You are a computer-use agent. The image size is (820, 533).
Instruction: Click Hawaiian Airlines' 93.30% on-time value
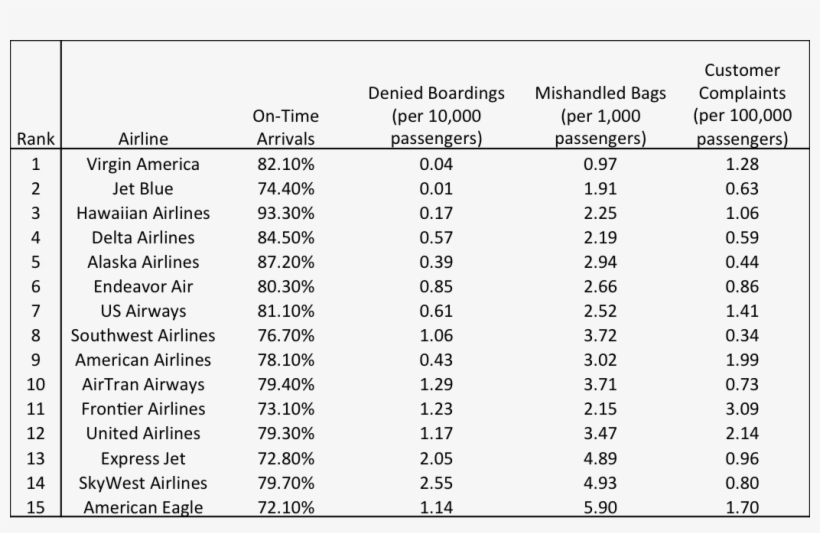click(285, 213)
